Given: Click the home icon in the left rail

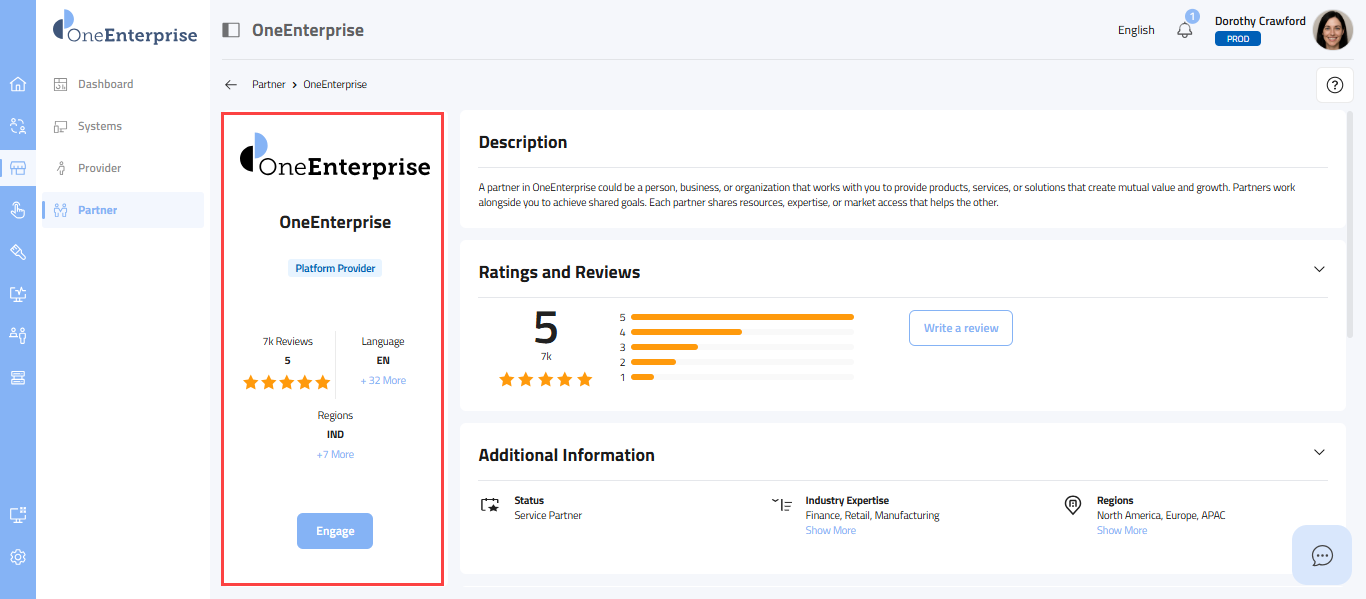Looking at the screenshot, I should [18, 84].
